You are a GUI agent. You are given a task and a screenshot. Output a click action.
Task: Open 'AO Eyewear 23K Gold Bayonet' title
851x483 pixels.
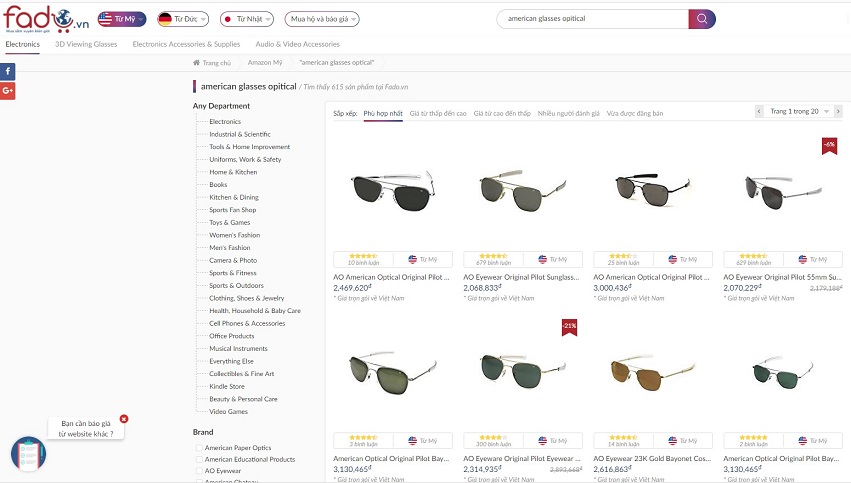(x=652, y=458)
